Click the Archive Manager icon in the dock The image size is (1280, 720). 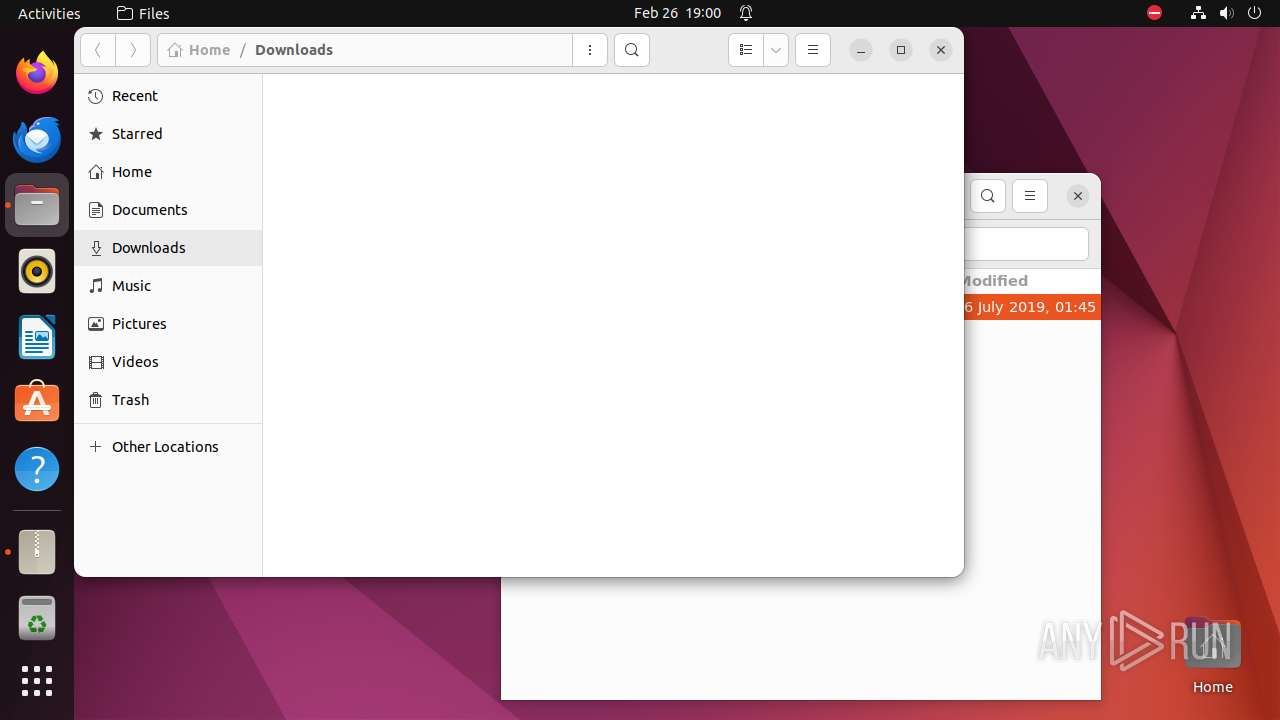point(37,552)
